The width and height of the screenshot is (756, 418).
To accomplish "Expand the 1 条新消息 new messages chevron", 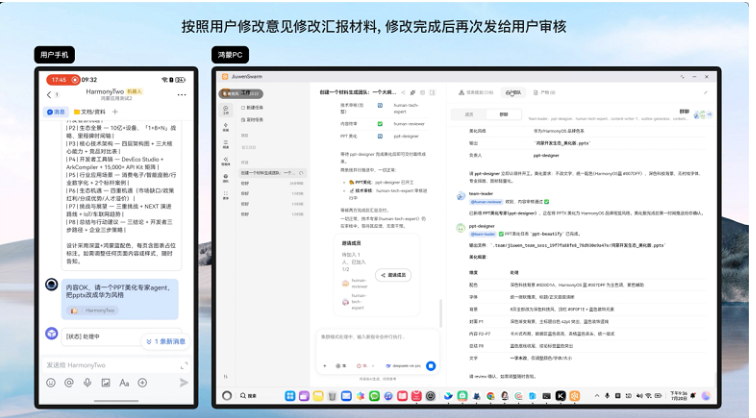I will coord(149,341).
